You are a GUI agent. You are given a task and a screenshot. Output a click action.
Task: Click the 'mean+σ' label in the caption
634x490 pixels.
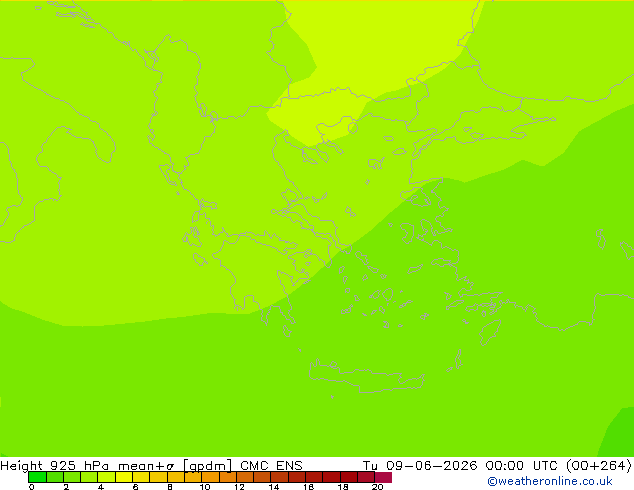(x=146, y=466)
